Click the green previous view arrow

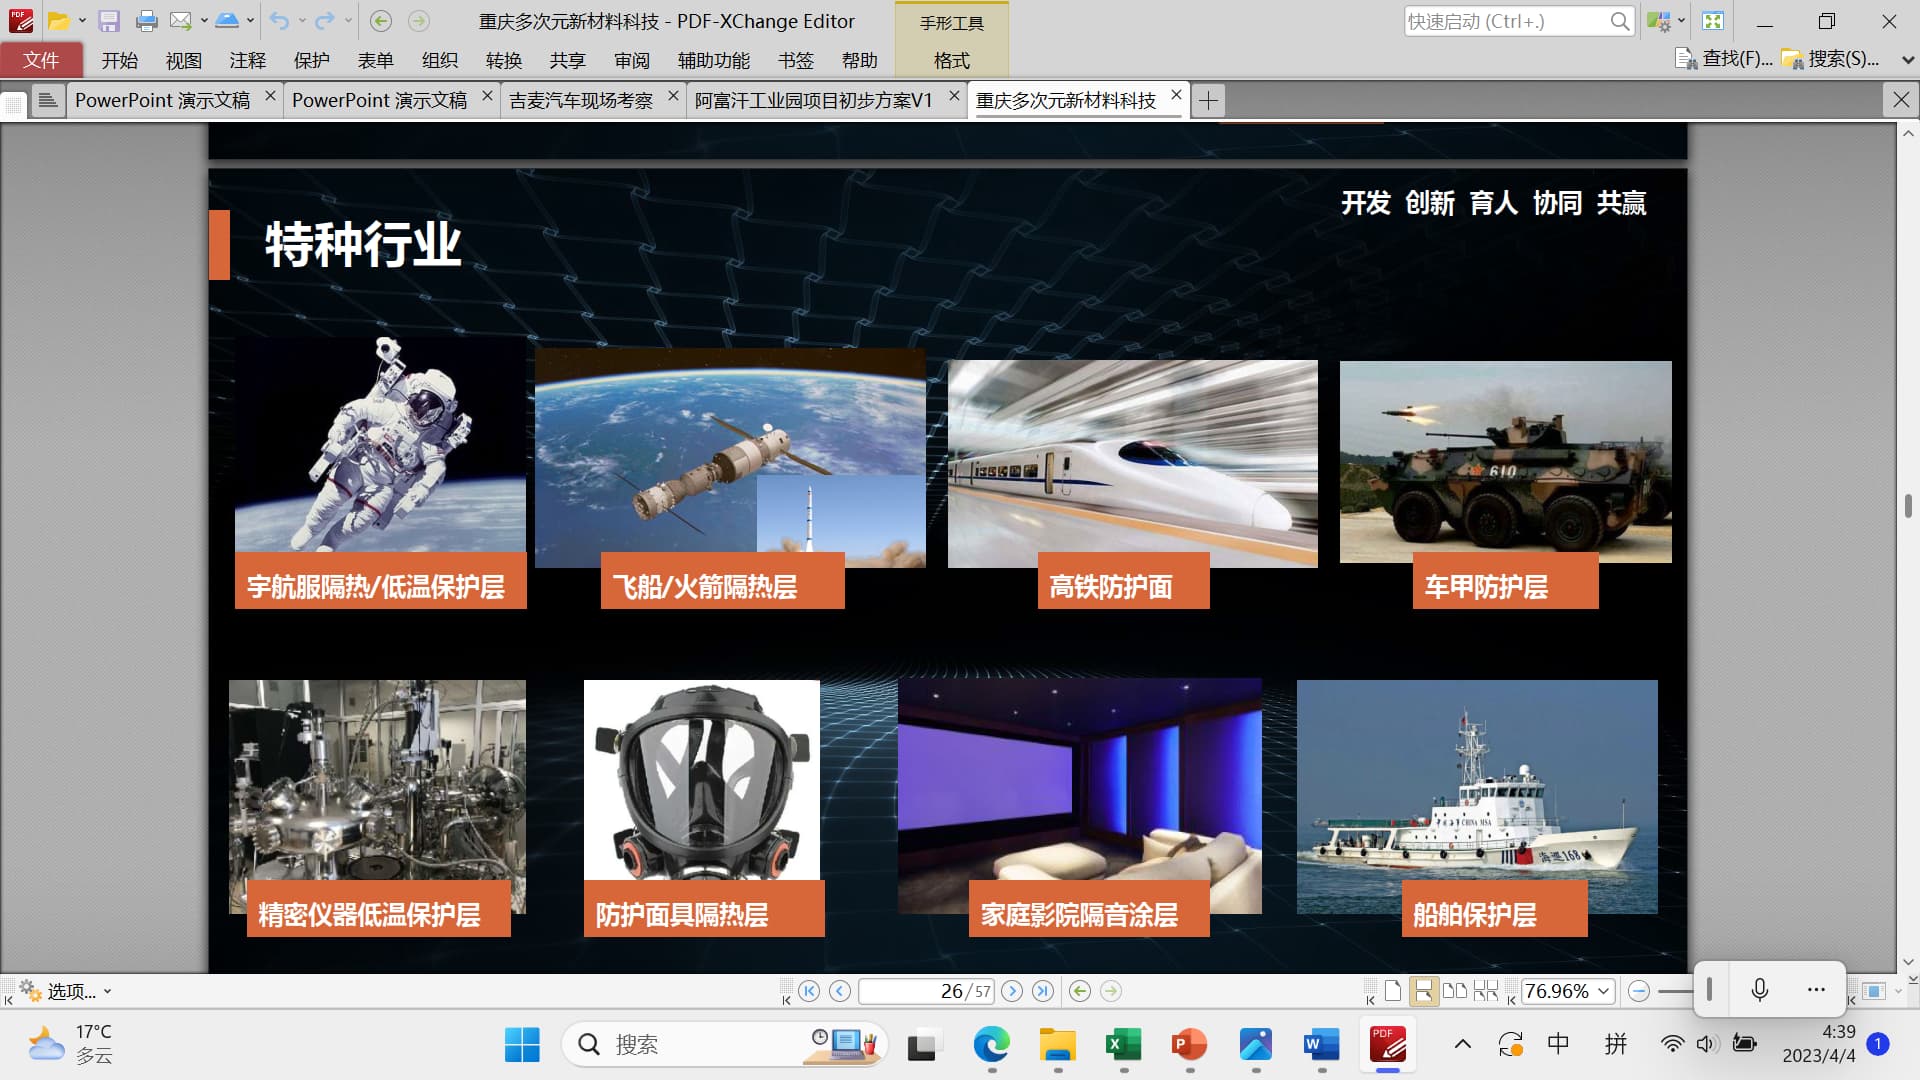1079,991
